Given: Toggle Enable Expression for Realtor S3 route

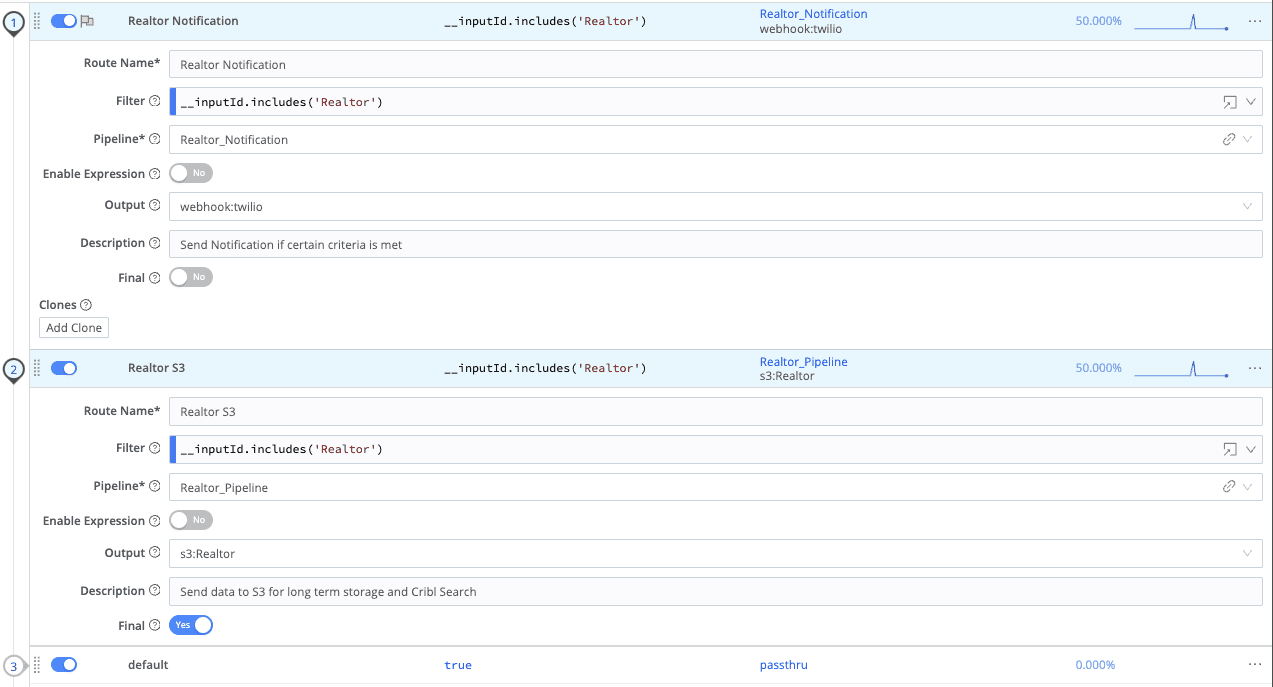Looking at the screenshot, I should click(191, 521).
